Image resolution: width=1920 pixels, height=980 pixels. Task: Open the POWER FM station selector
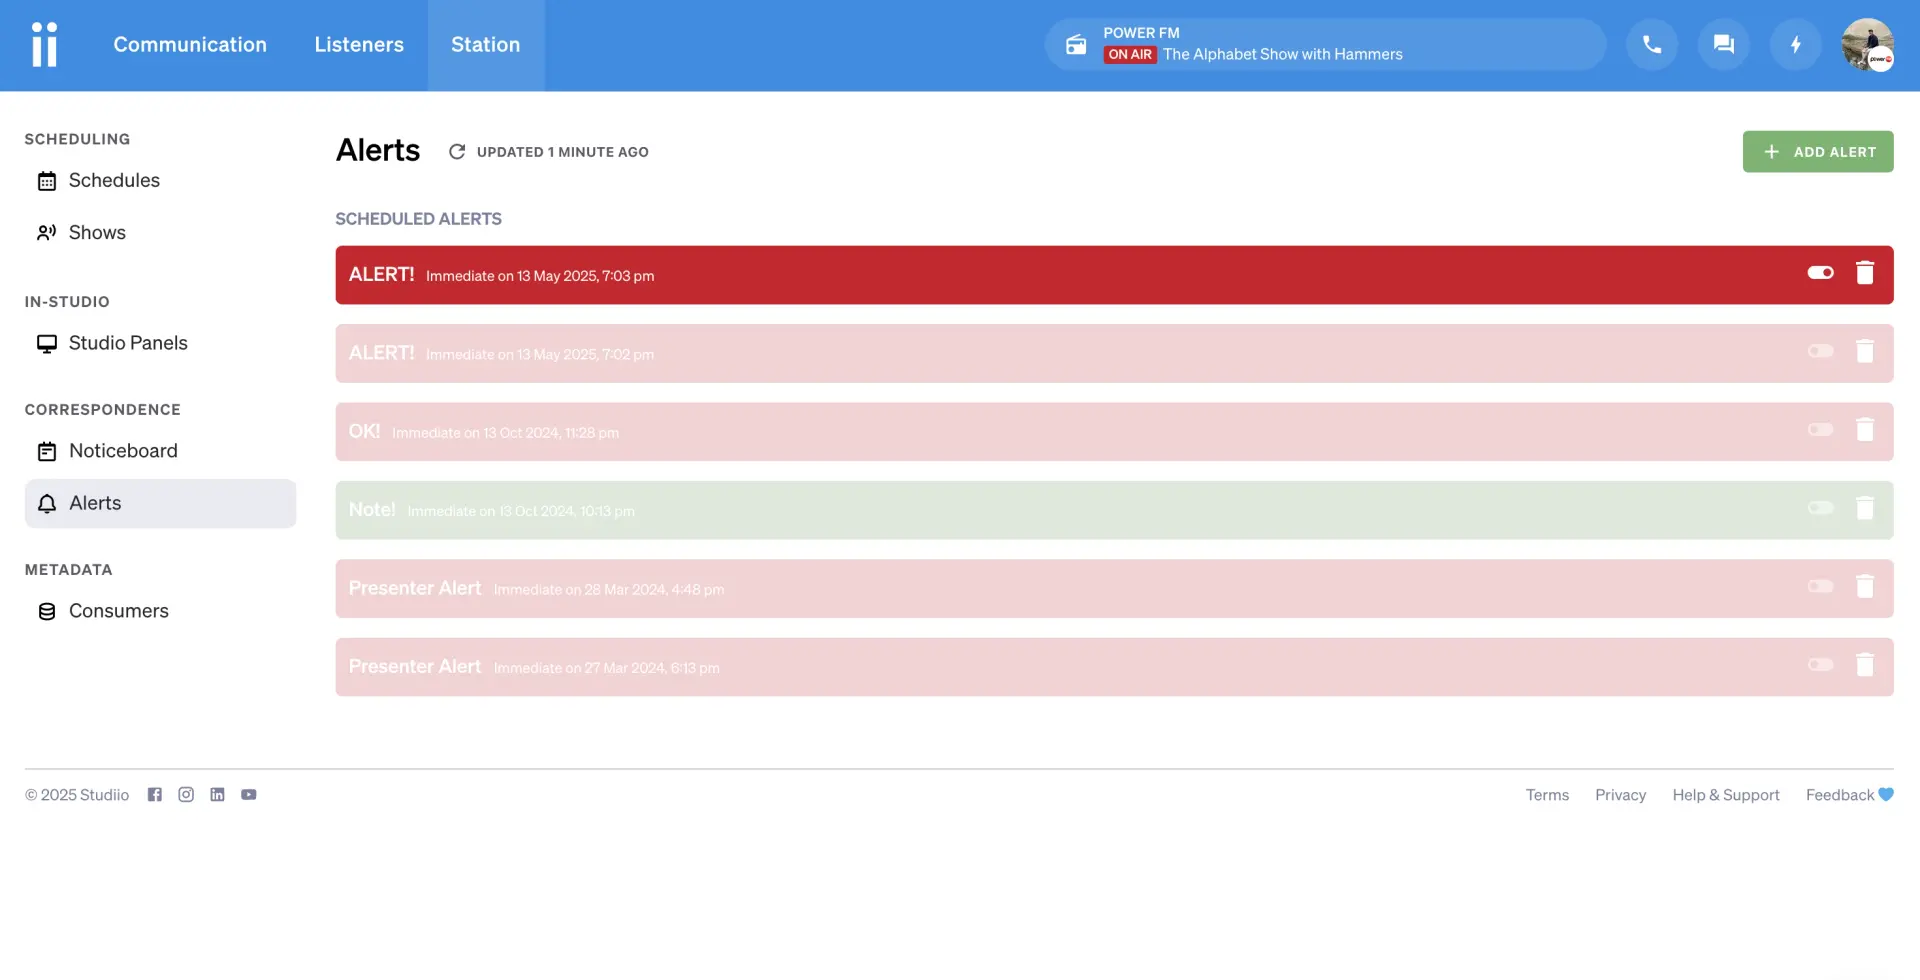point(1325,45)
